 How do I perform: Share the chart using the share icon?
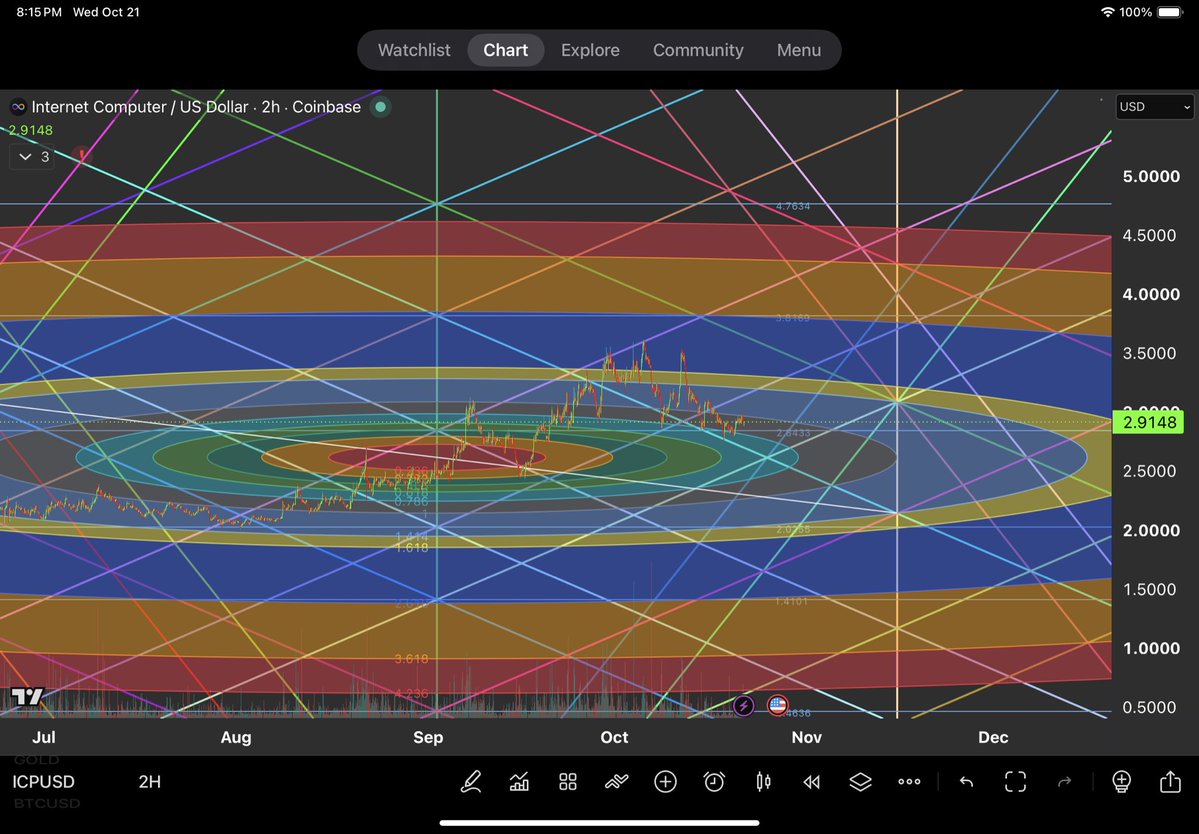pyautogui.click(x=1170, y=781)
